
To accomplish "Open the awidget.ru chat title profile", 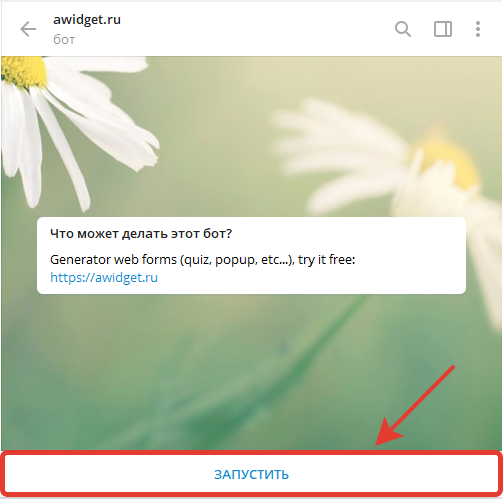I will (87, 20).
